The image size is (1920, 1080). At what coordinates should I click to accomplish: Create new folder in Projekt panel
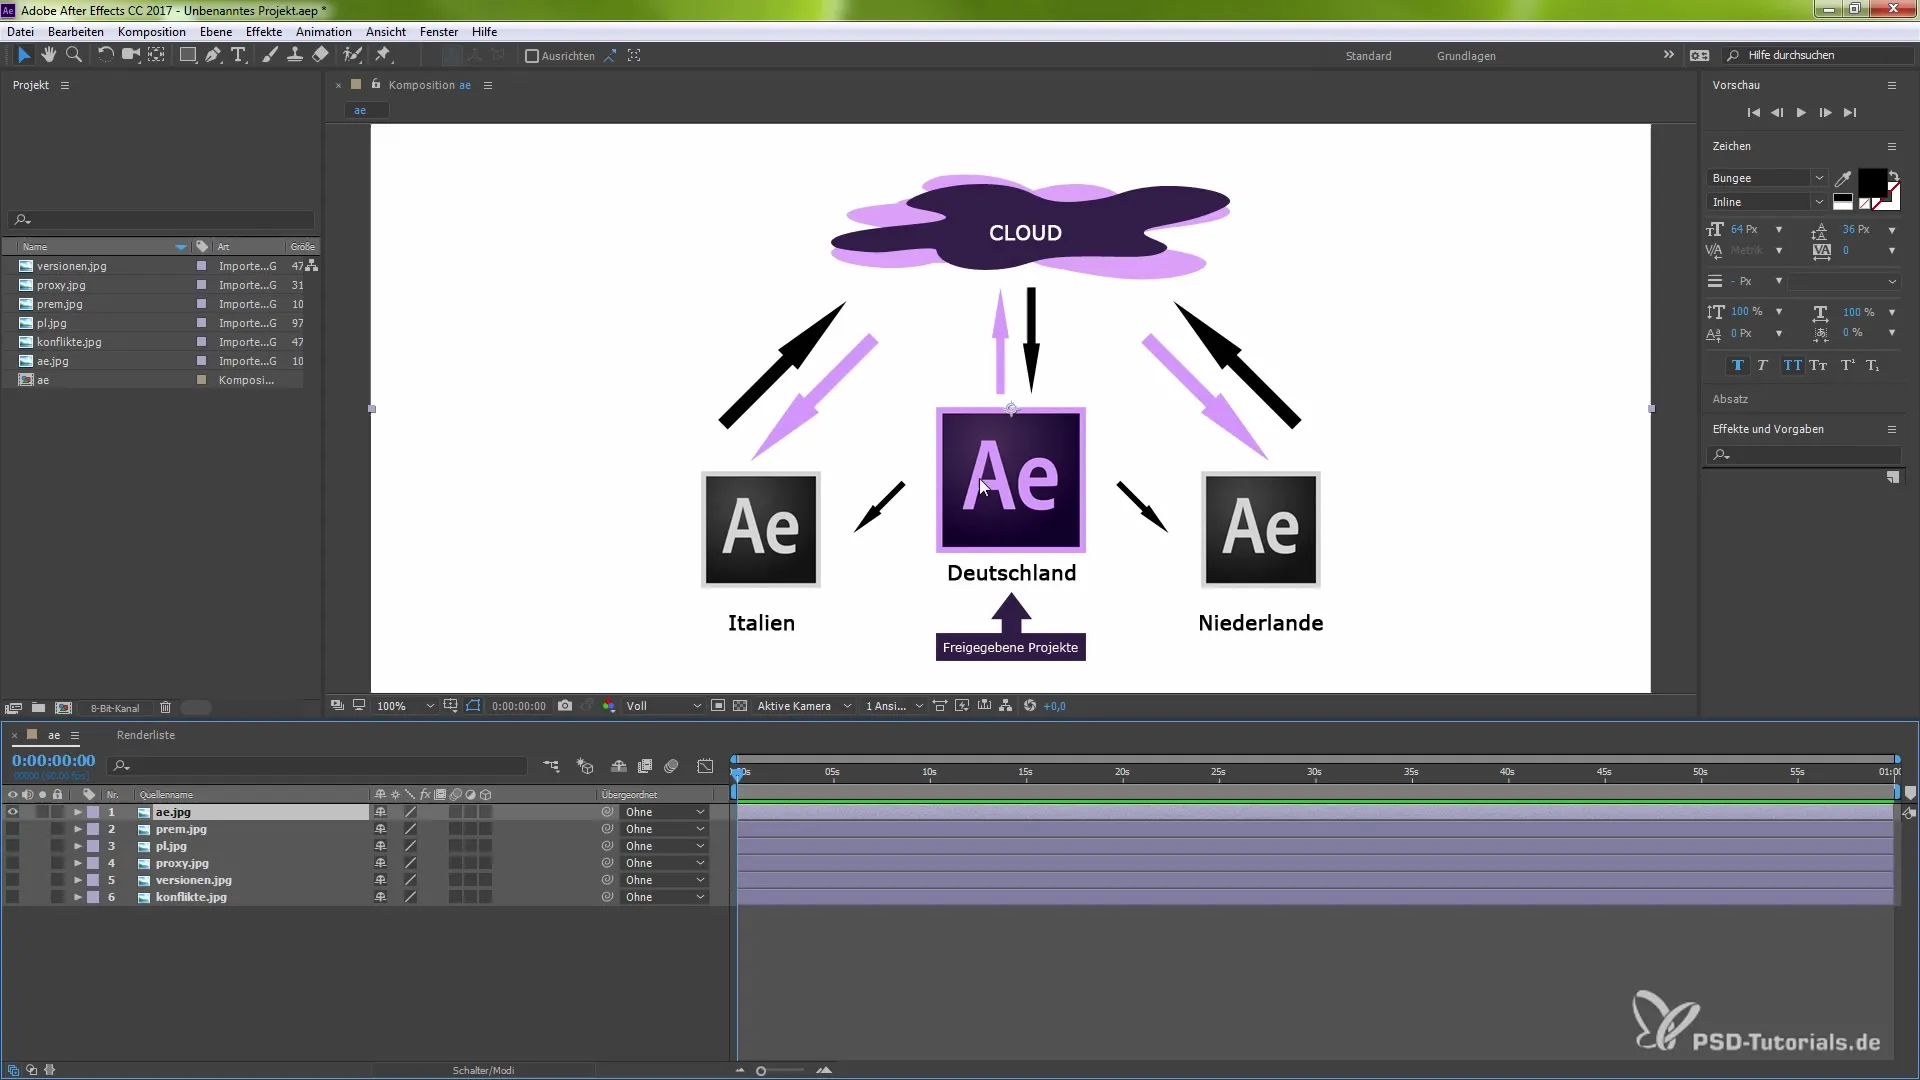[38, 708]
